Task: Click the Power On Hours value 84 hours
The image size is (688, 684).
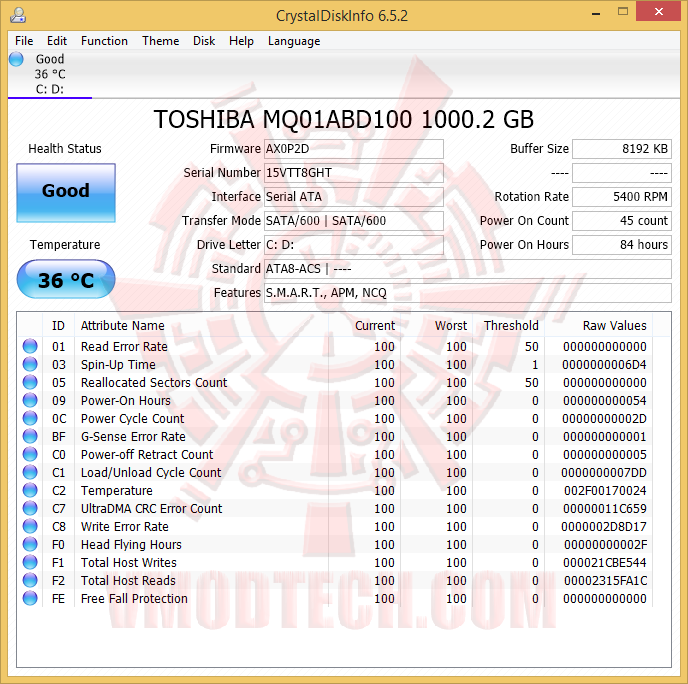Action: 622,244
